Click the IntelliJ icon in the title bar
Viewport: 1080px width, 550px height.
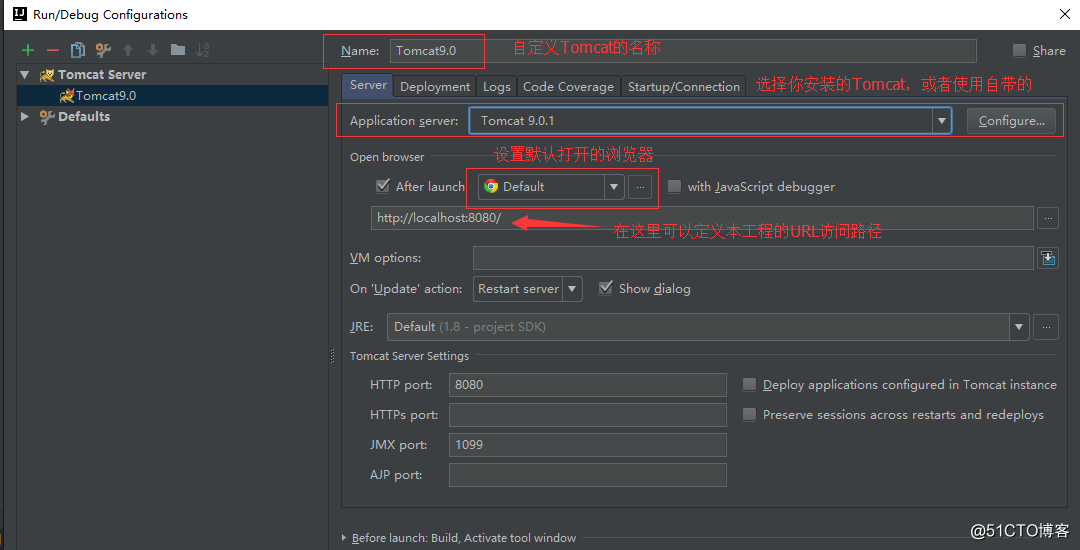click(x=20, y=14)
